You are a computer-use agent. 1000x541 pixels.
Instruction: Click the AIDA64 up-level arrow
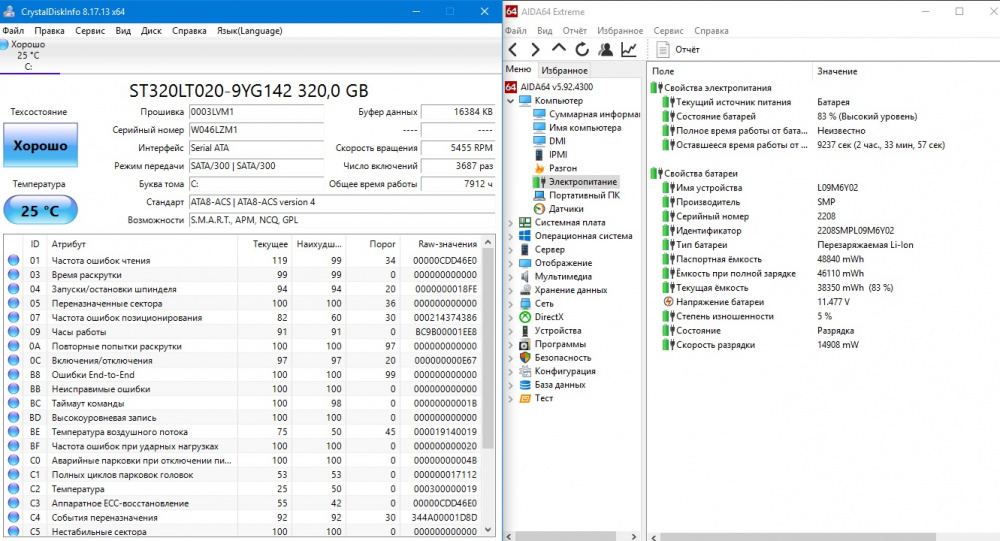pyautogui.click(x=559, y=48)
